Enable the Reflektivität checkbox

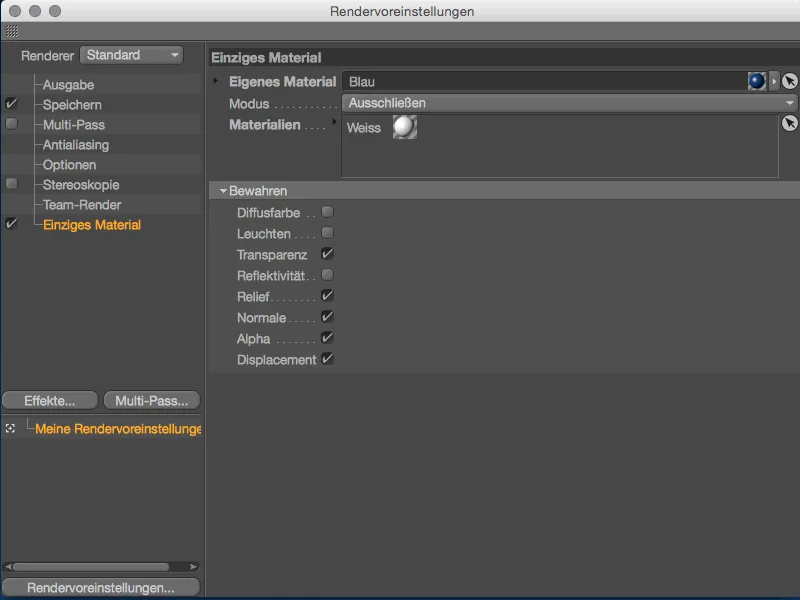pyautogui.click(x=328, y=275)
